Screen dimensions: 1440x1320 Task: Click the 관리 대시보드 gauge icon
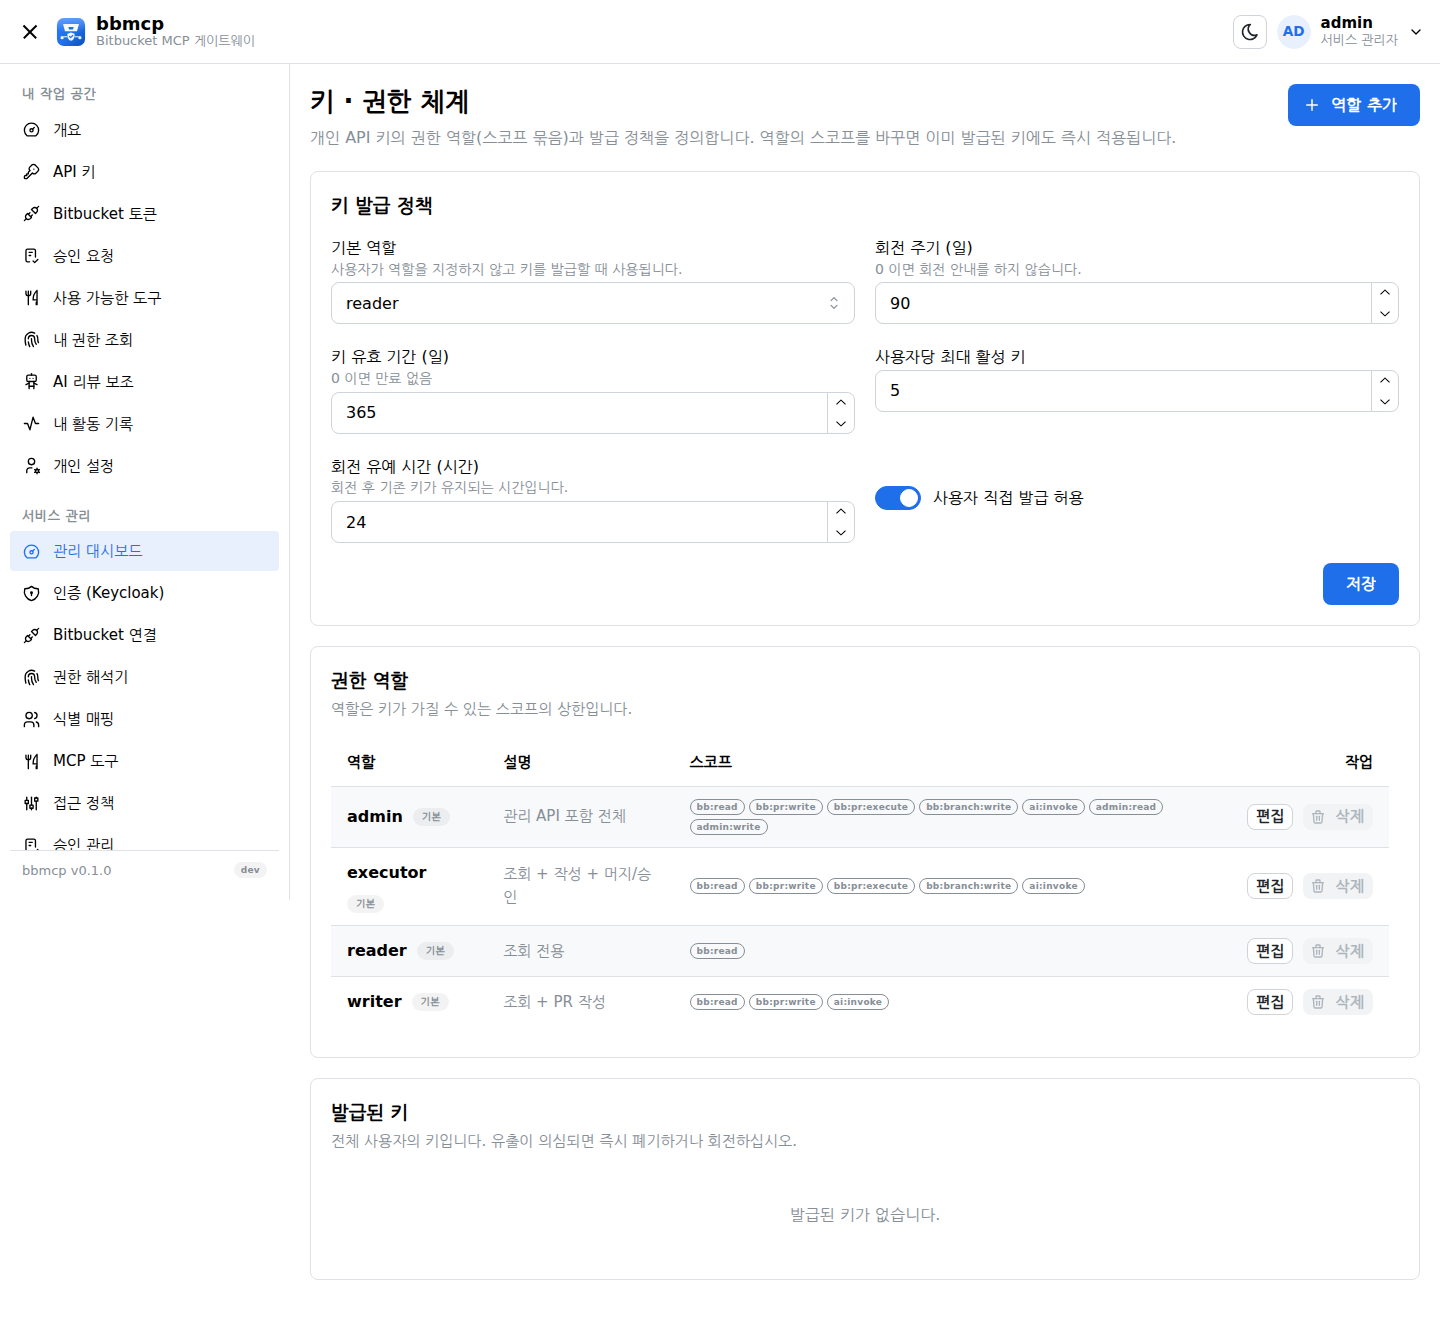(x=32, y=551)
